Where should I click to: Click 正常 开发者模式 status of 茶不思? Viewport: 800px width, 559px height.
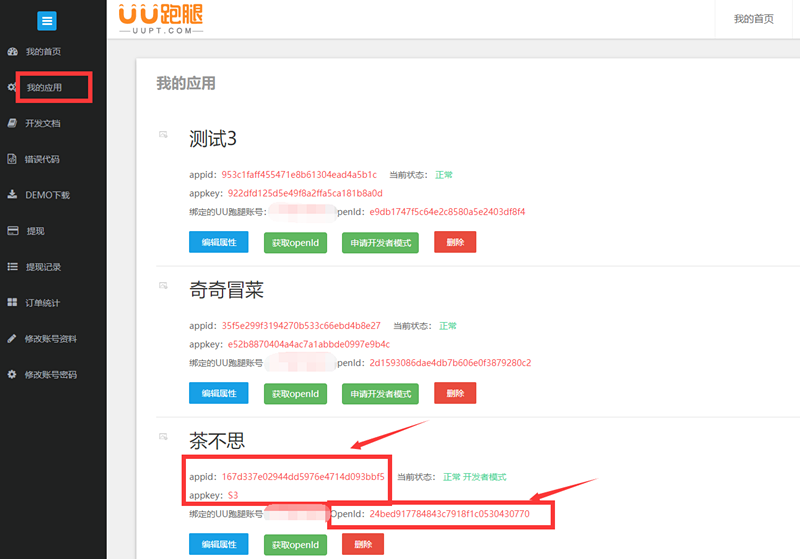click(474, 477)
